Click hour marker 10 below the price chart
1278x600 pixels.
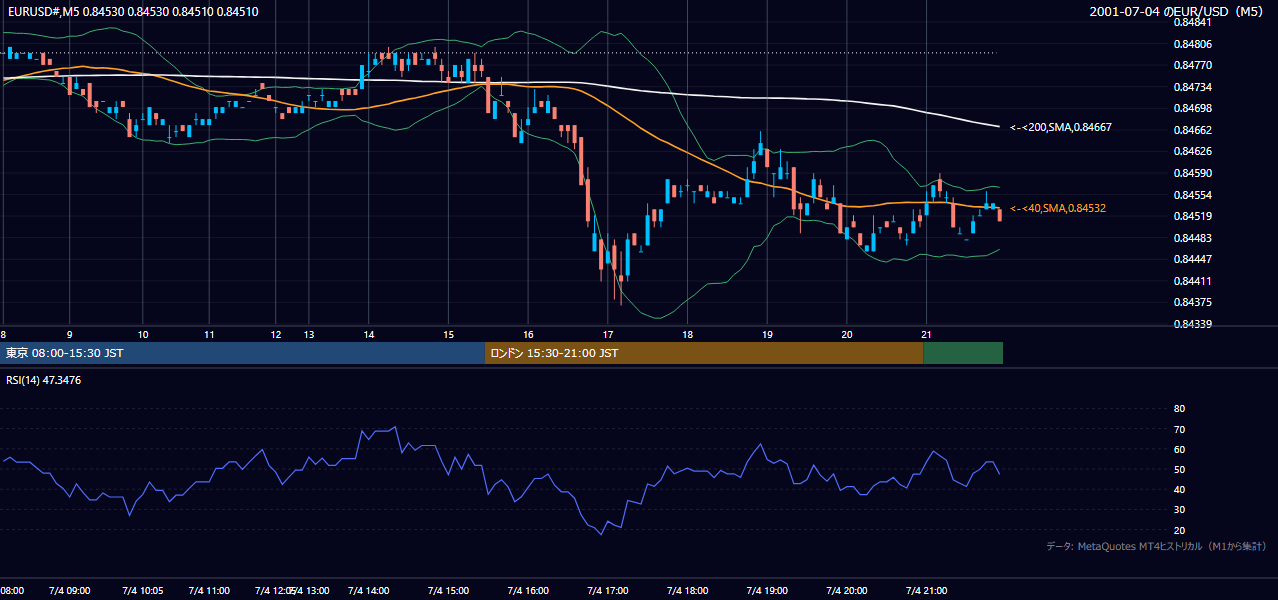pyautogui.click(x=143, y=335)
